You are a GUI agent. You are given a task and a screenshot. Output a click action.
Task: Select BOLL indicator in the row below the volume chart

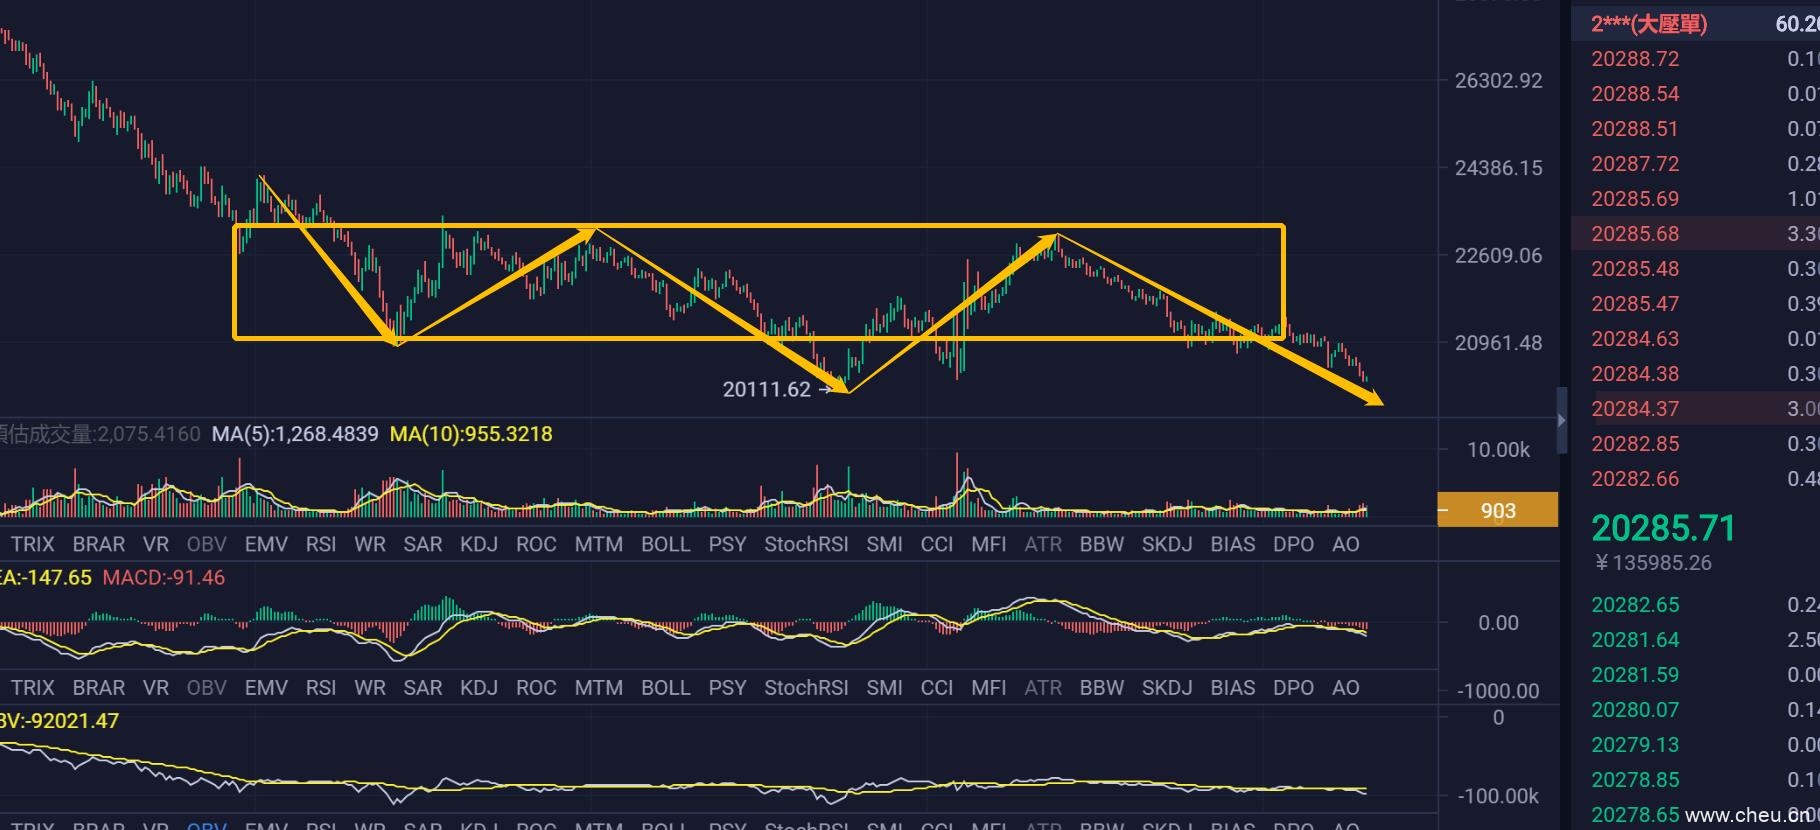pos(665,544)
